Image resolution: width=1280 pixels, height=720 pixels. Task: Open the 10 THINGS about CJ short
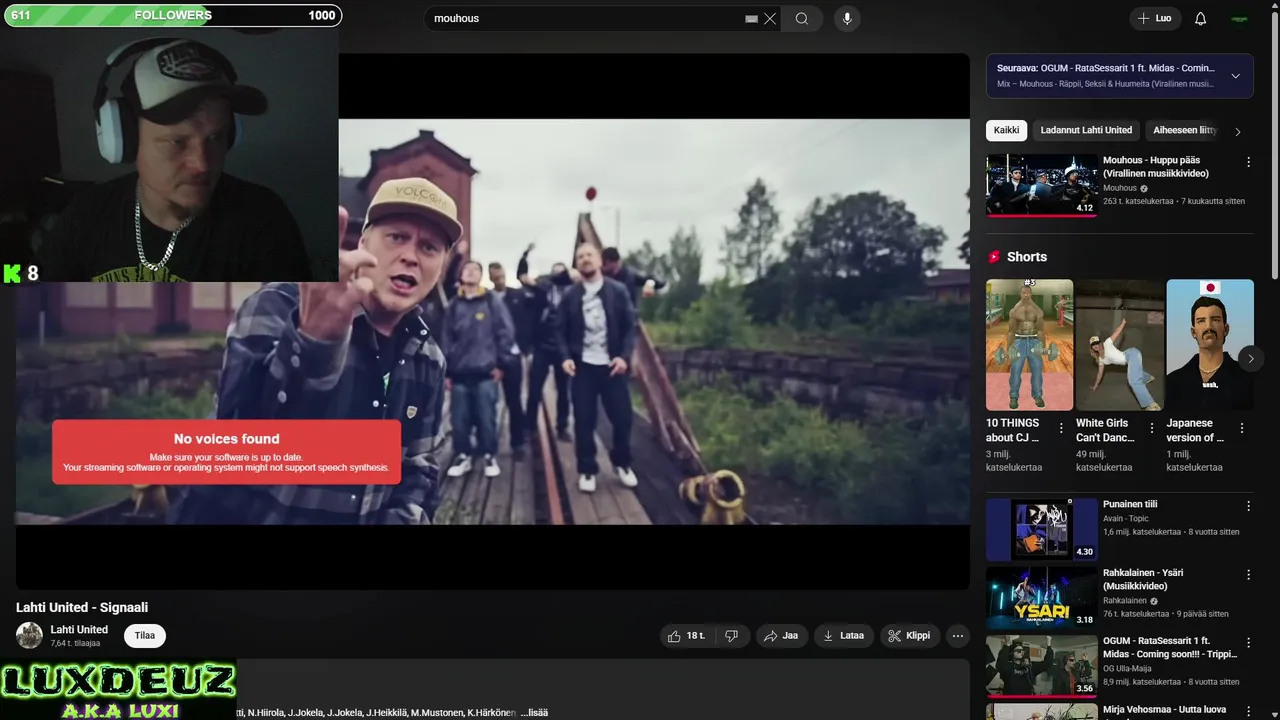tap(1029, 345)
